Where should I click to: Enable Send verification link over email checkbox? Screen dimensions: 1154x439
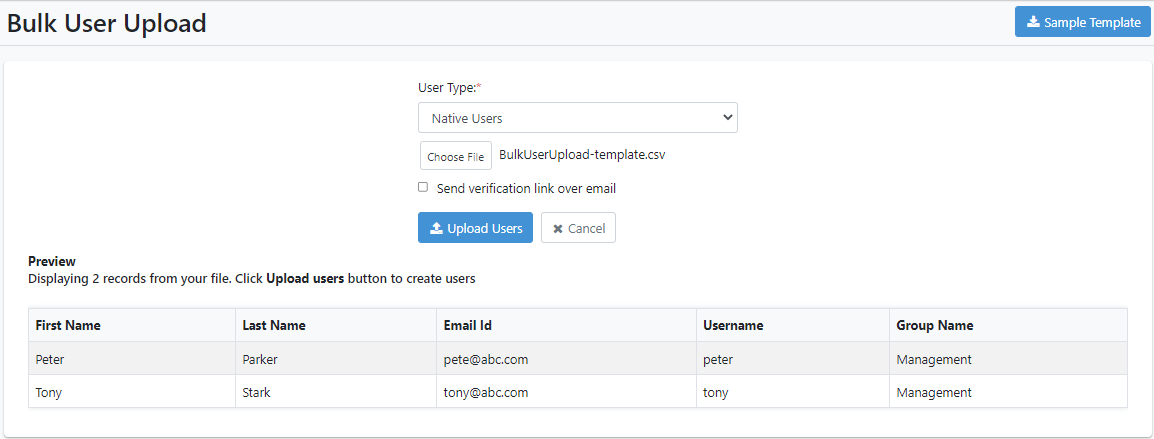tap(423, 187)
